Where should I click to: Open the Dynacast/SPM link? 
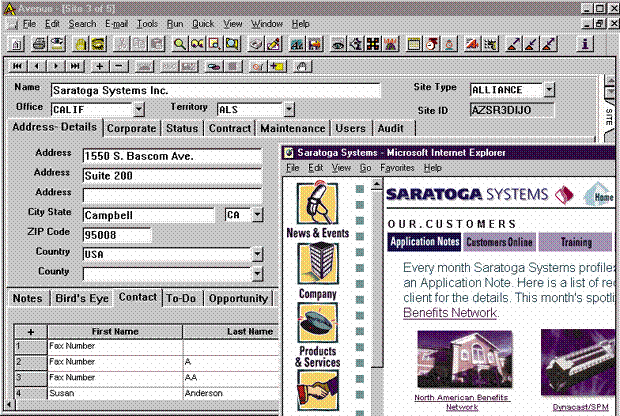click(x=580, y=407)
